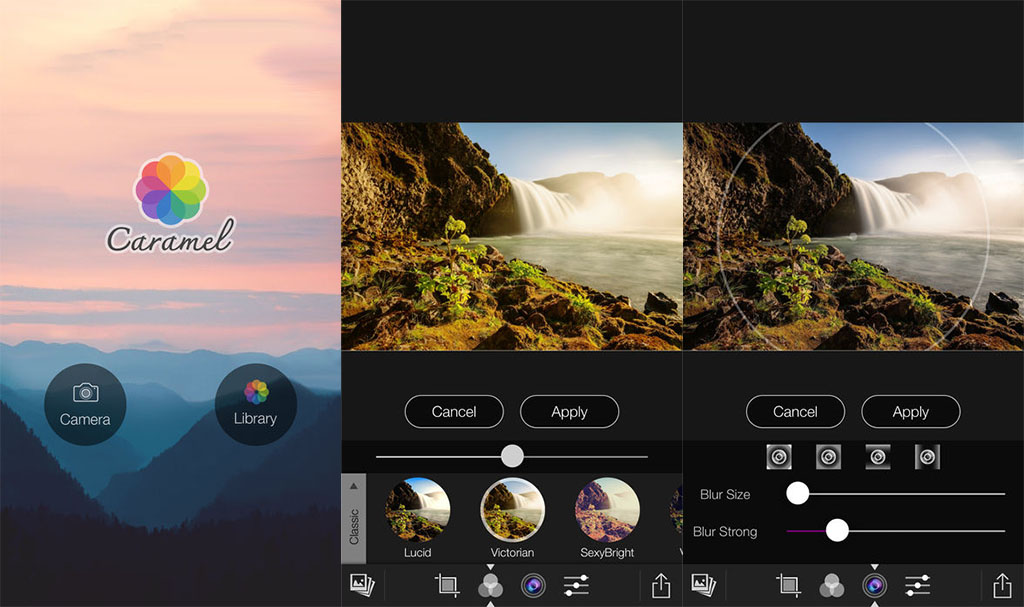Choose the SexyBright filter
Screen dimensions: 1024x607
[x=607, y=510]
